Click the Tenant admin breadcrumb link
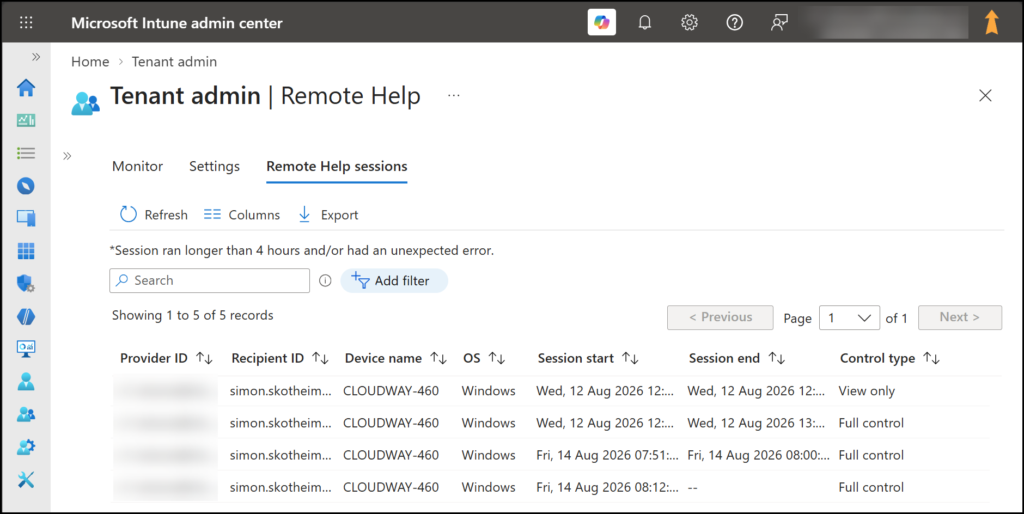Image resolution: width=1024 pixels, height=514 pixels. point(174,61)
